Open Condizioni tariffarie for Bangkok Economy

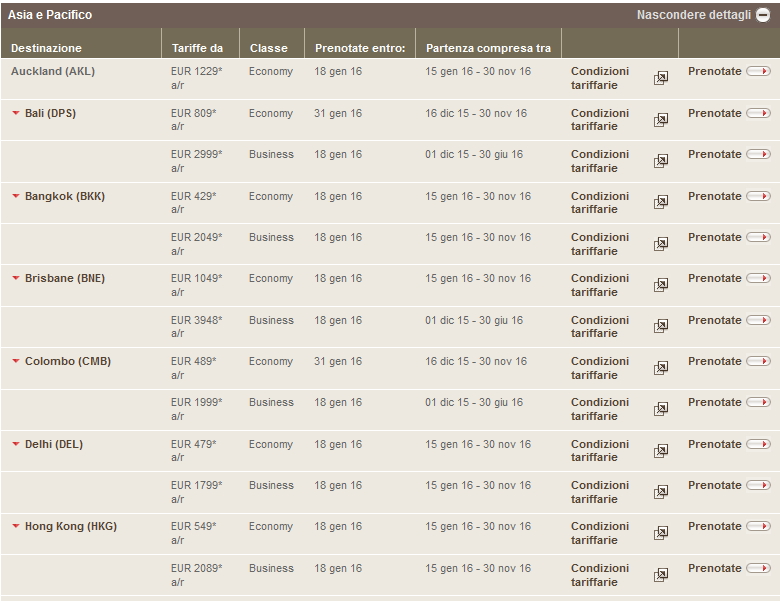coord(600,203)
